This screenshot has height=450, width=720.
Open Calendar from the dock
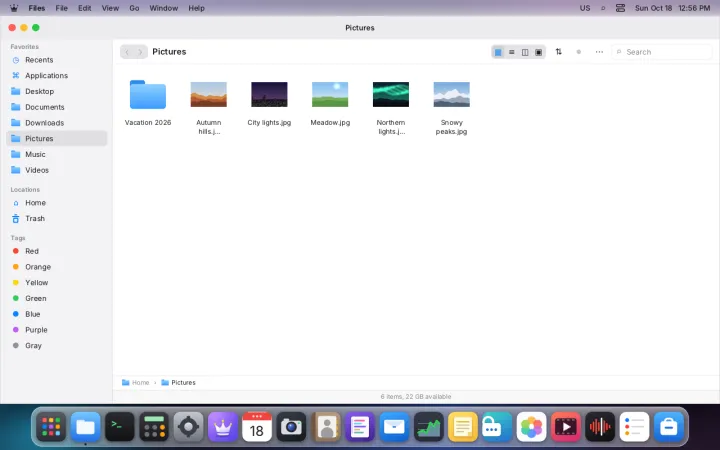[257, 427]
